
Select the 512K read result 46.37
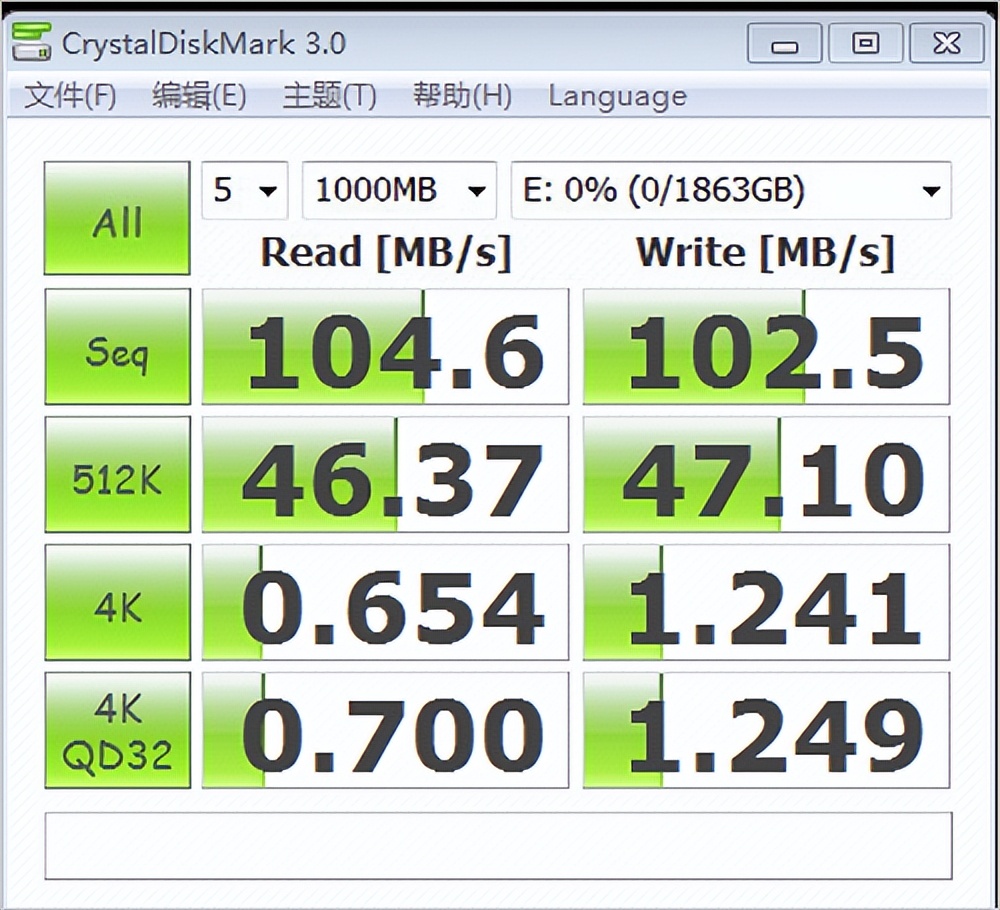pos(385,475)
